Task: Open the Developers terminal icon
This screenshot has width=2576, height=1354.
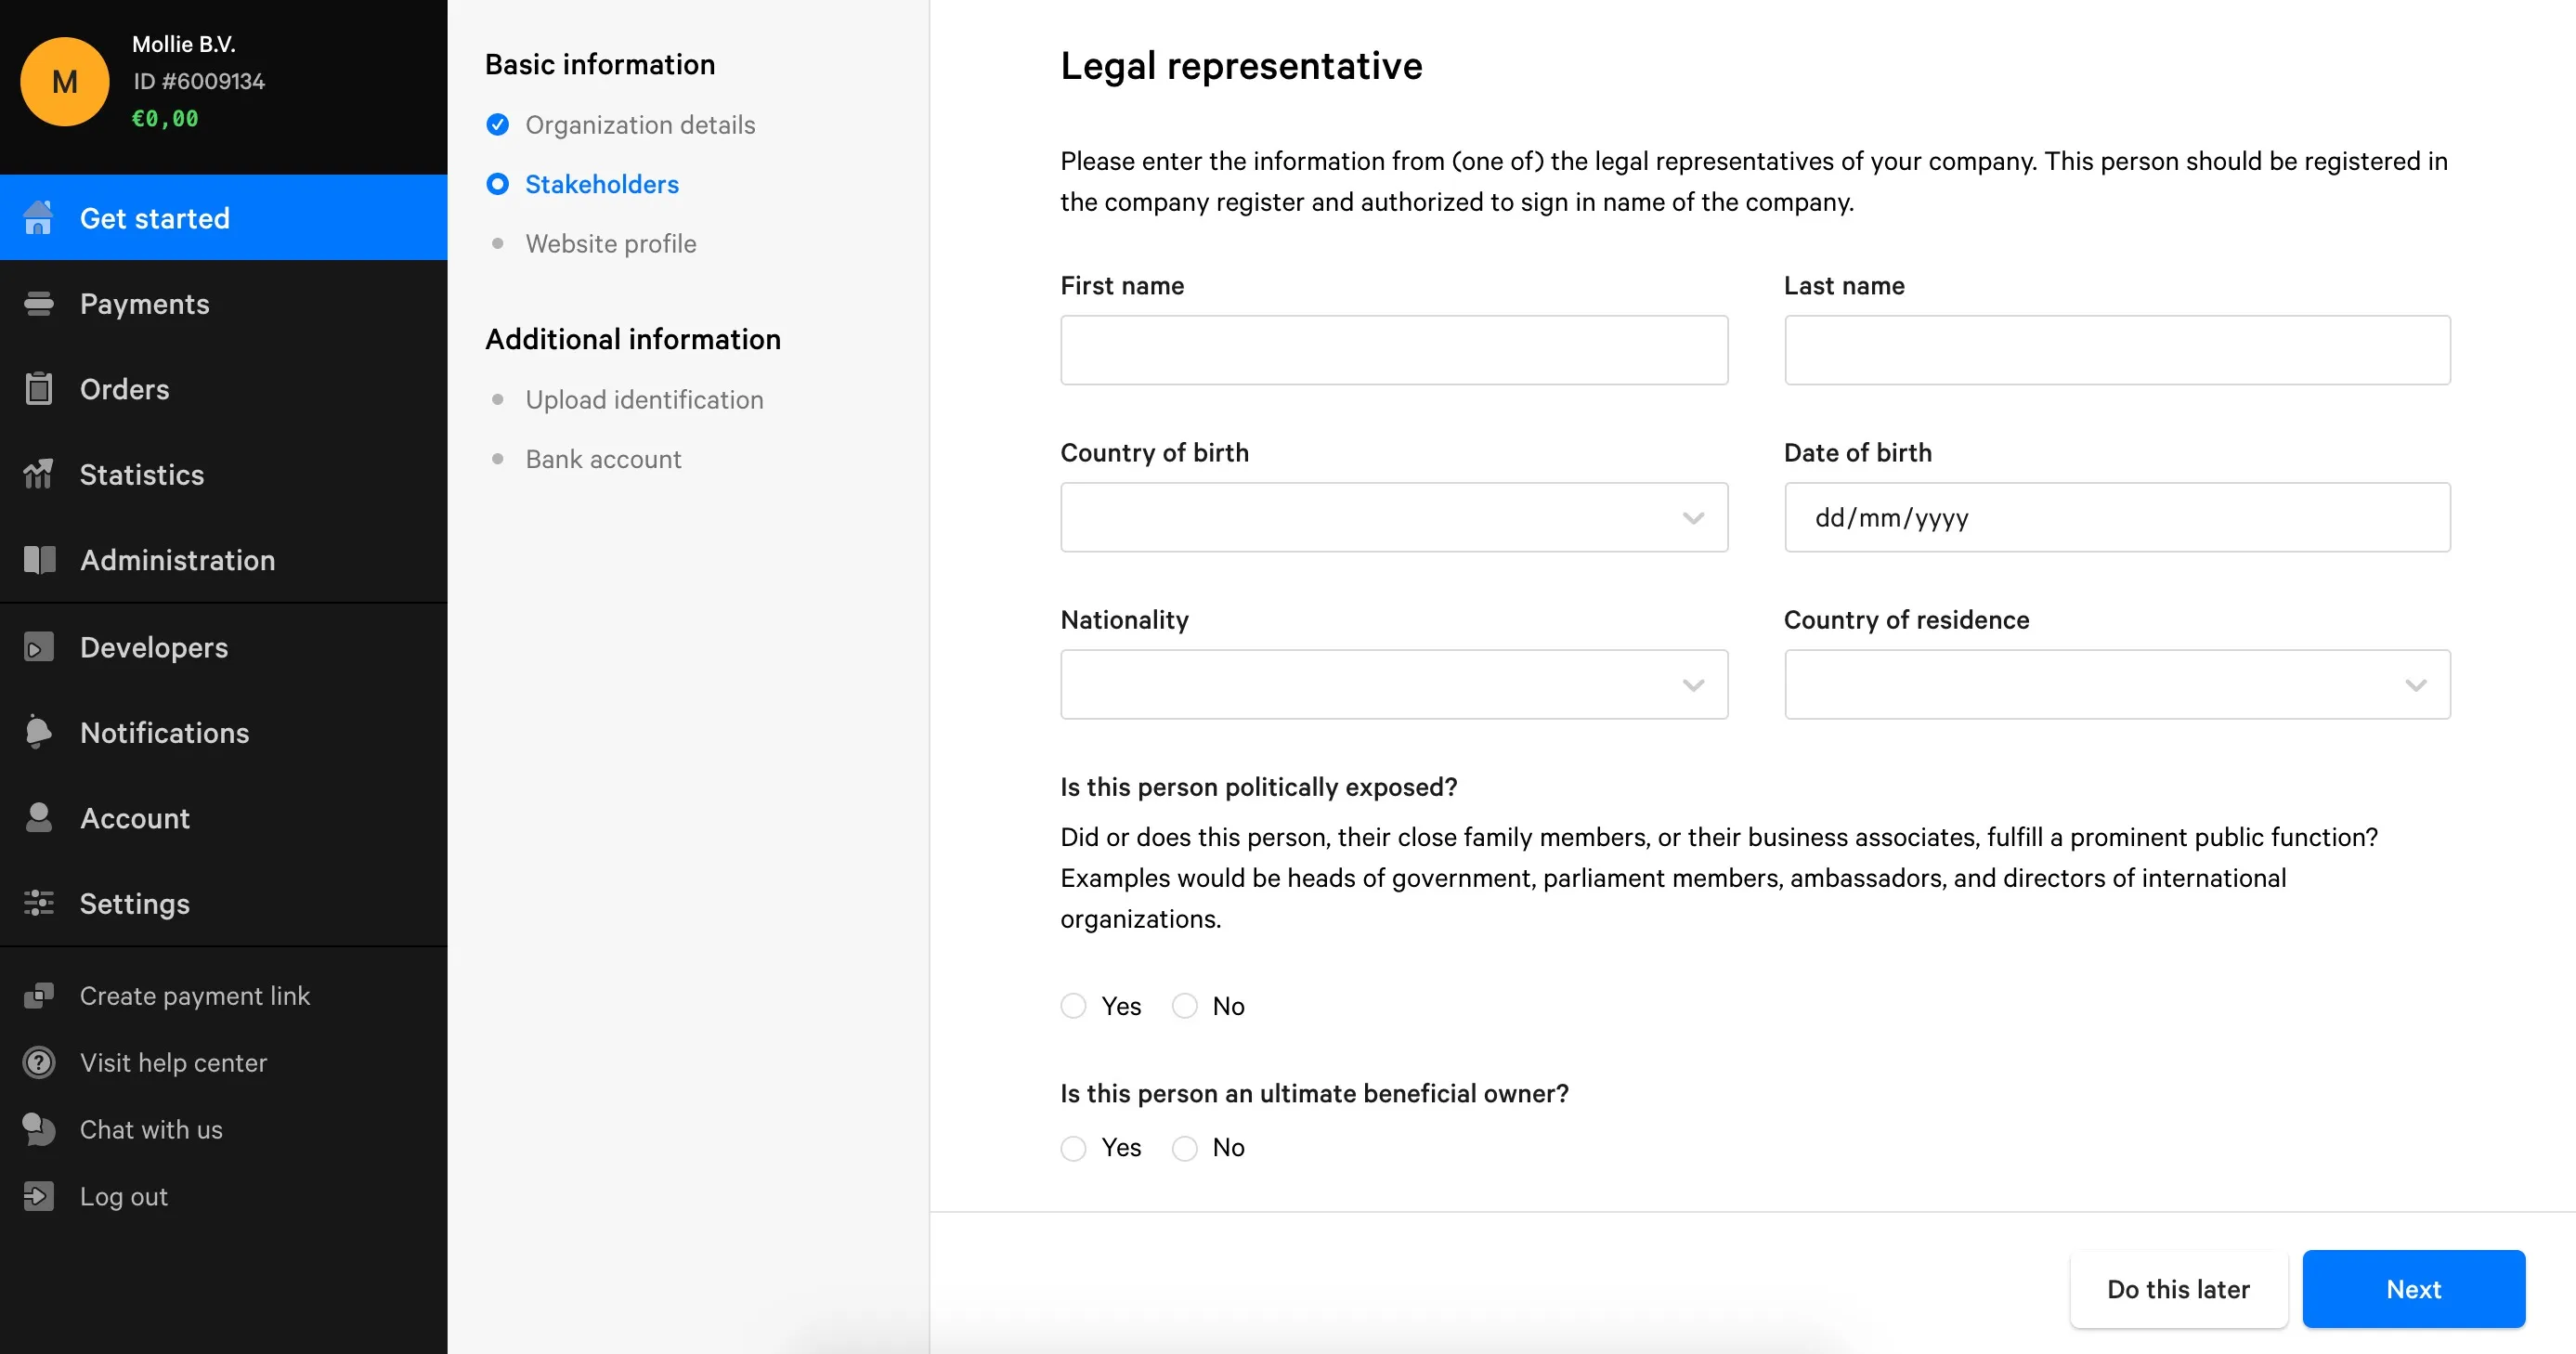Action: (39, 647)
